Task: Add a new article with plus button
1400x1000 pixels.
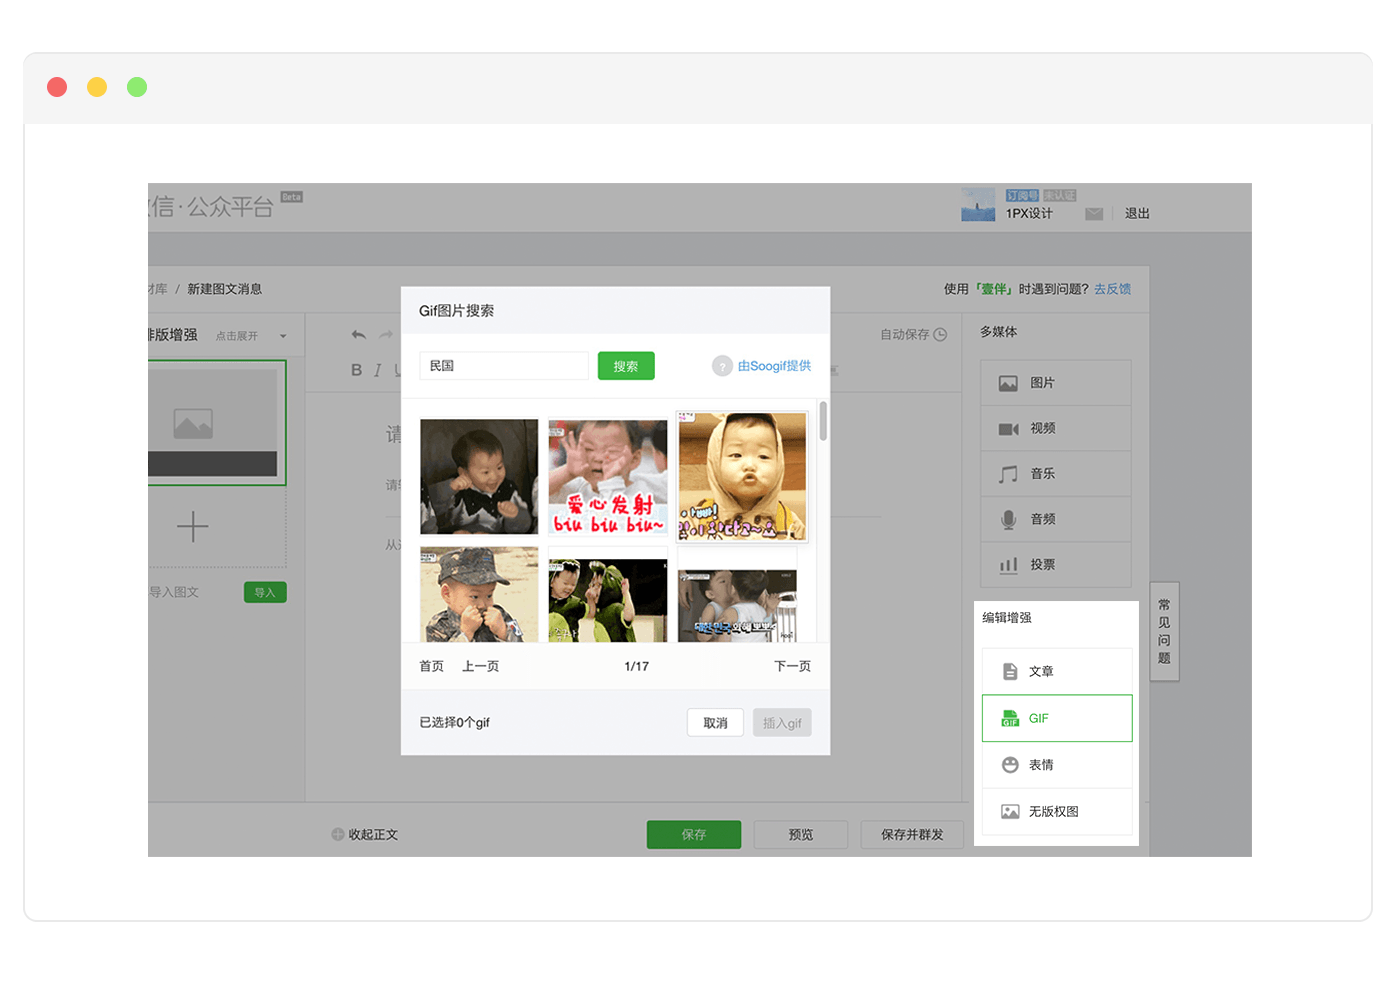Action: coord(193,527)
